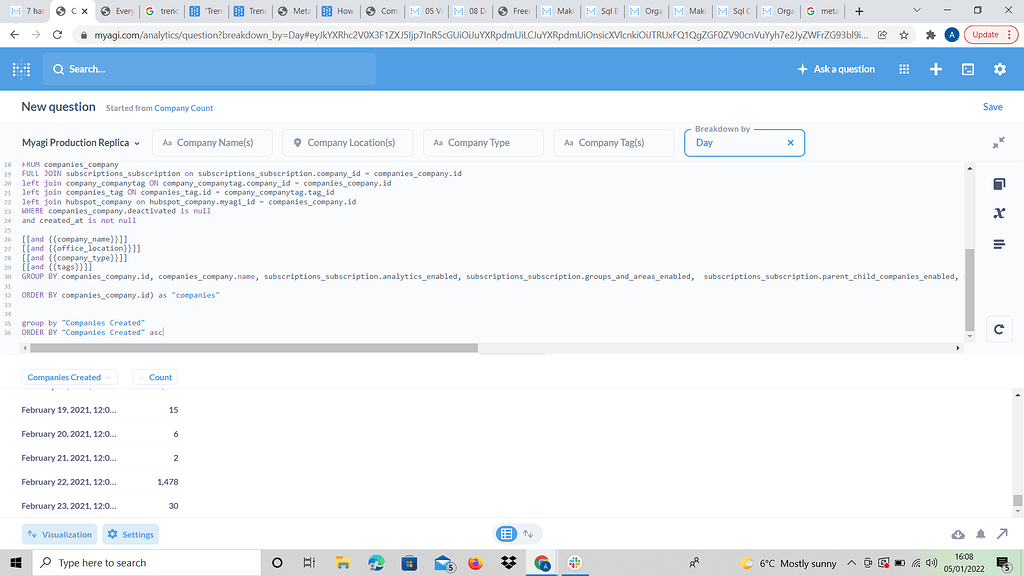The width and height of the screenshot is (1024, 576).
Task: Click the Windows taskbar search box
Action: [146, 563]
